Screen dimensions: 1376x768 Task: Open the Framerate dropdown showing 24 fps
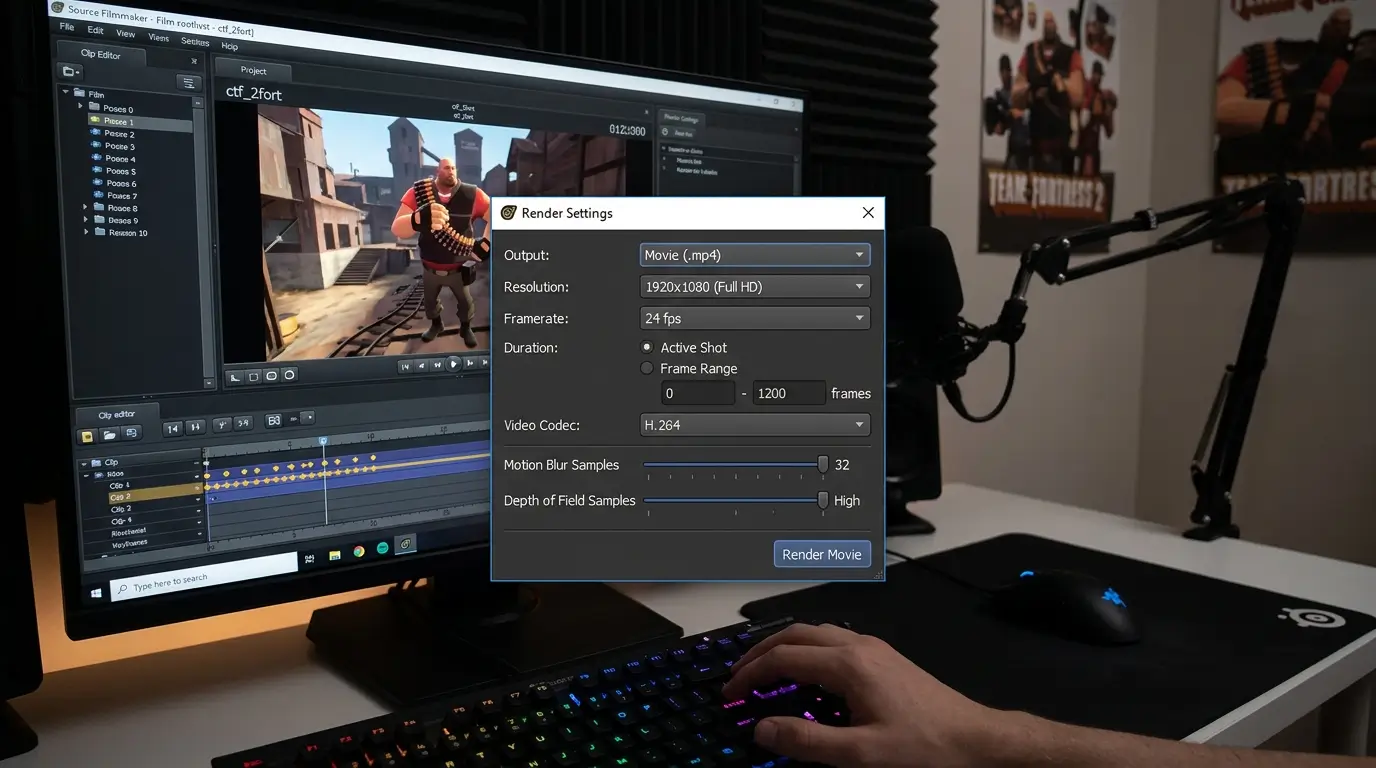(x=754, y=318)
